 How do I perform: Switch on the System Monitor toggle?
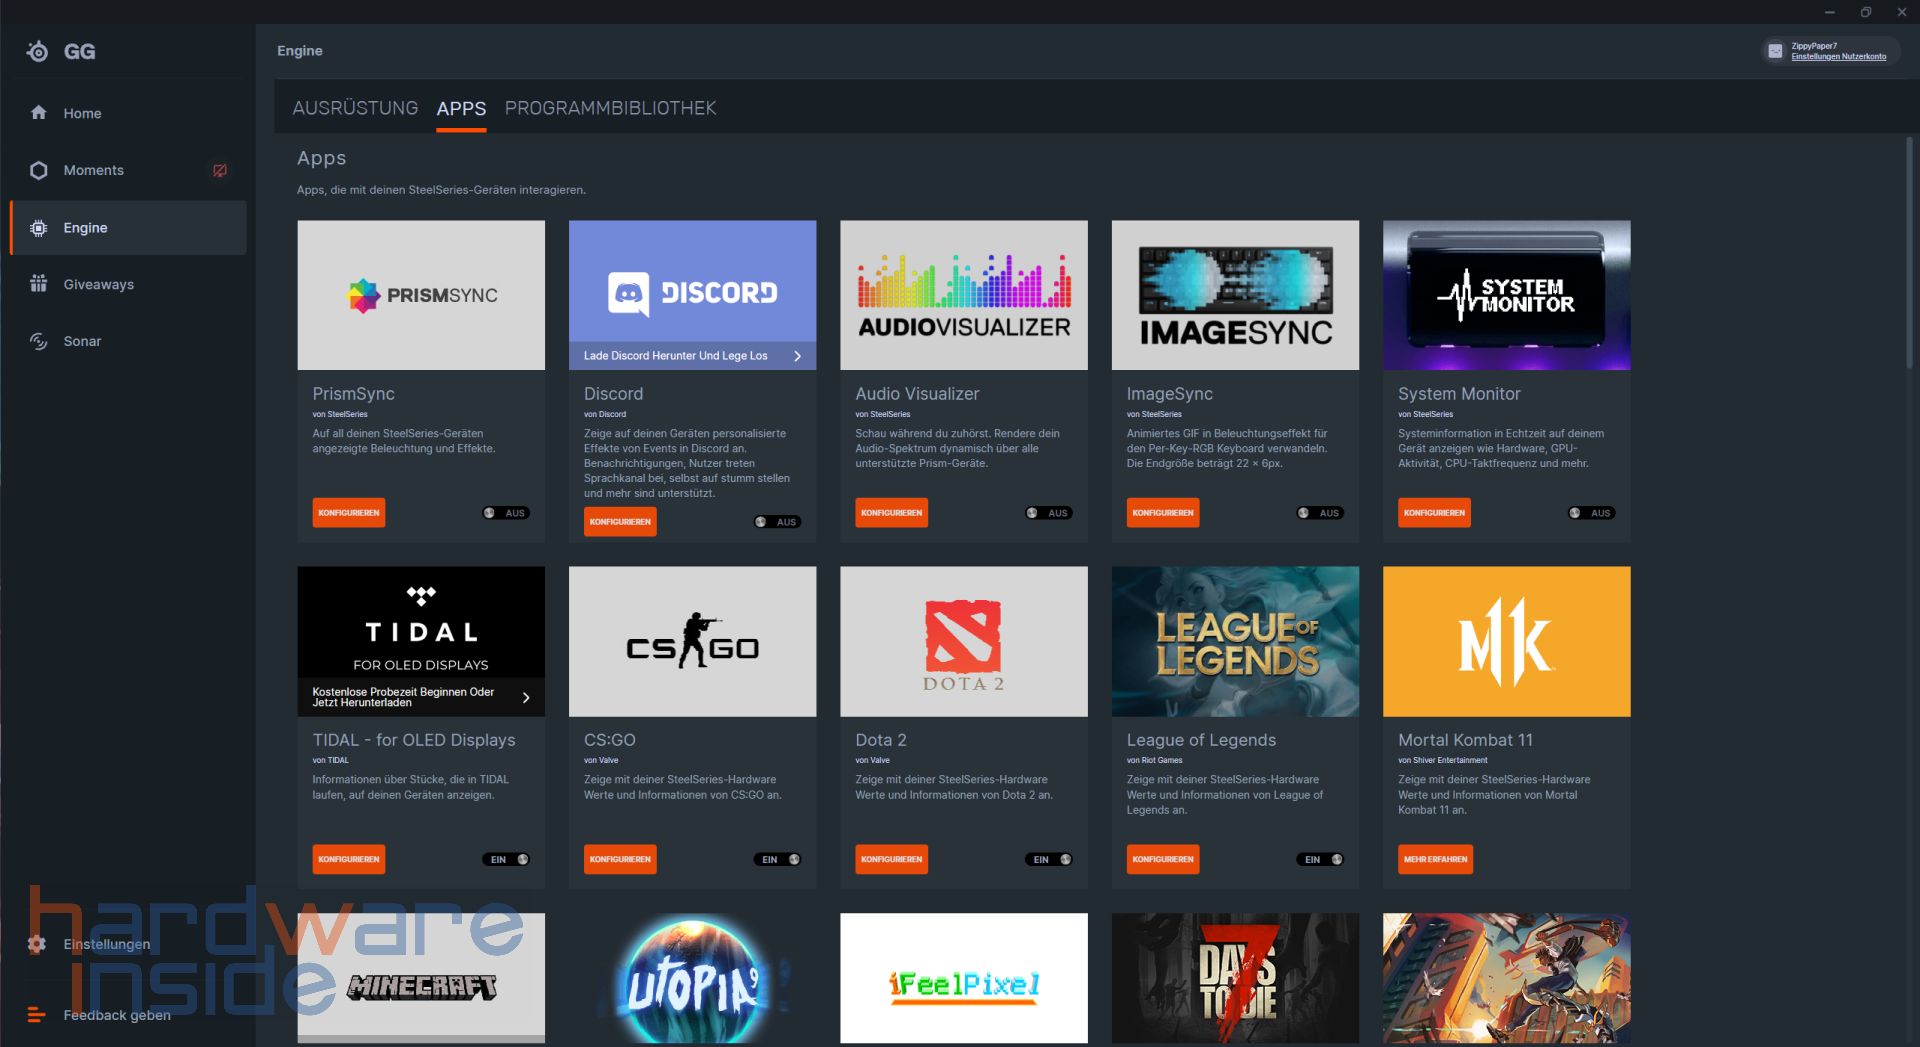point(1590,513)
